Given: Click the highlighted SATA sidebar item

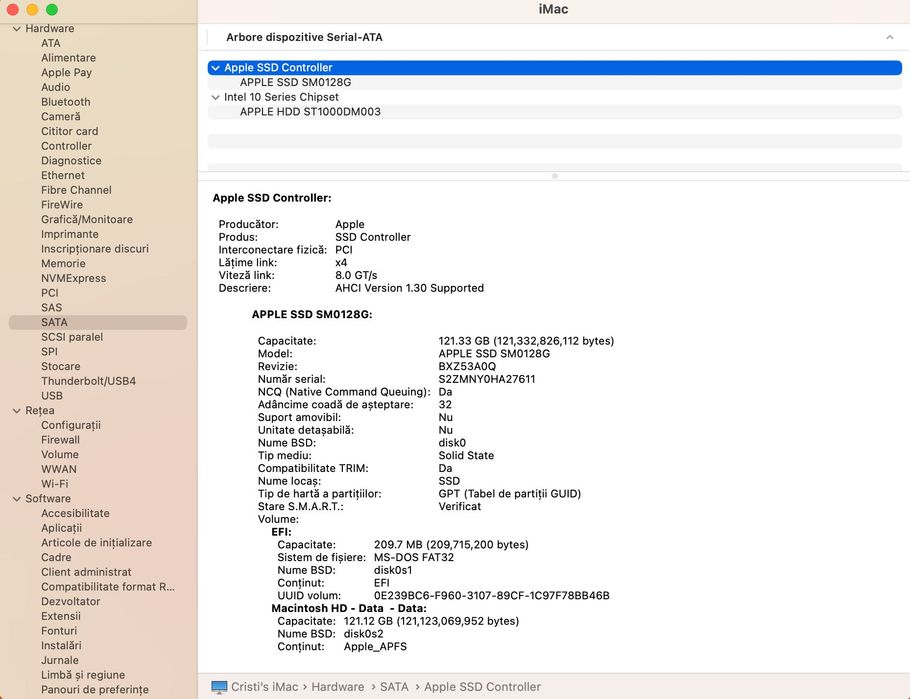Looking at the screenshot, I should tap(98, 322).
